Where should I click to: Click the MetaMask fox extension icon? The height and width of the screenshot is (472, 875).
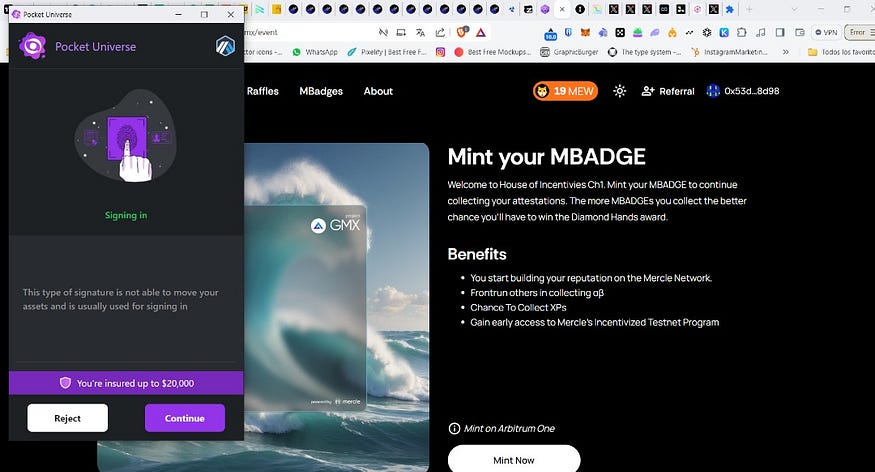click(x=585, y=33)
